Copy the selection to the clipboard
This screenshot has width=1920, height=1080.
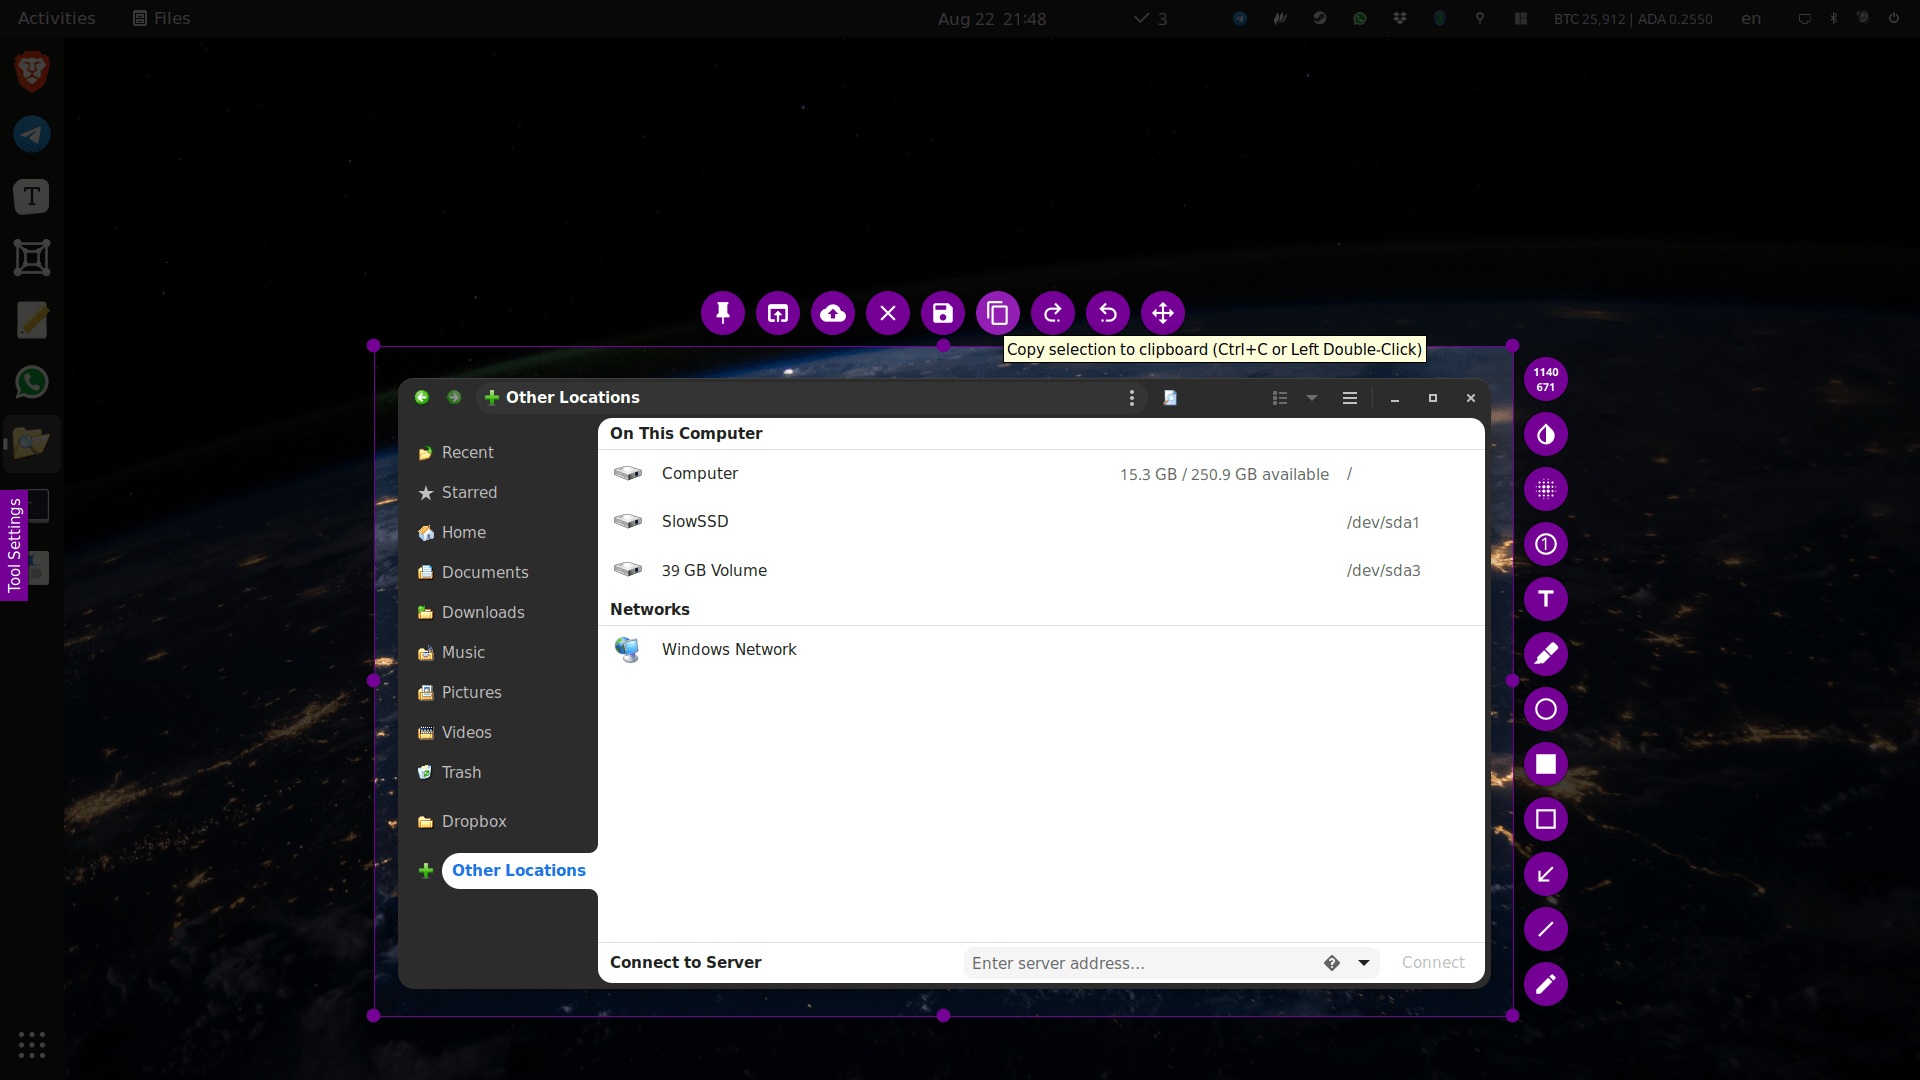point(998,314)
